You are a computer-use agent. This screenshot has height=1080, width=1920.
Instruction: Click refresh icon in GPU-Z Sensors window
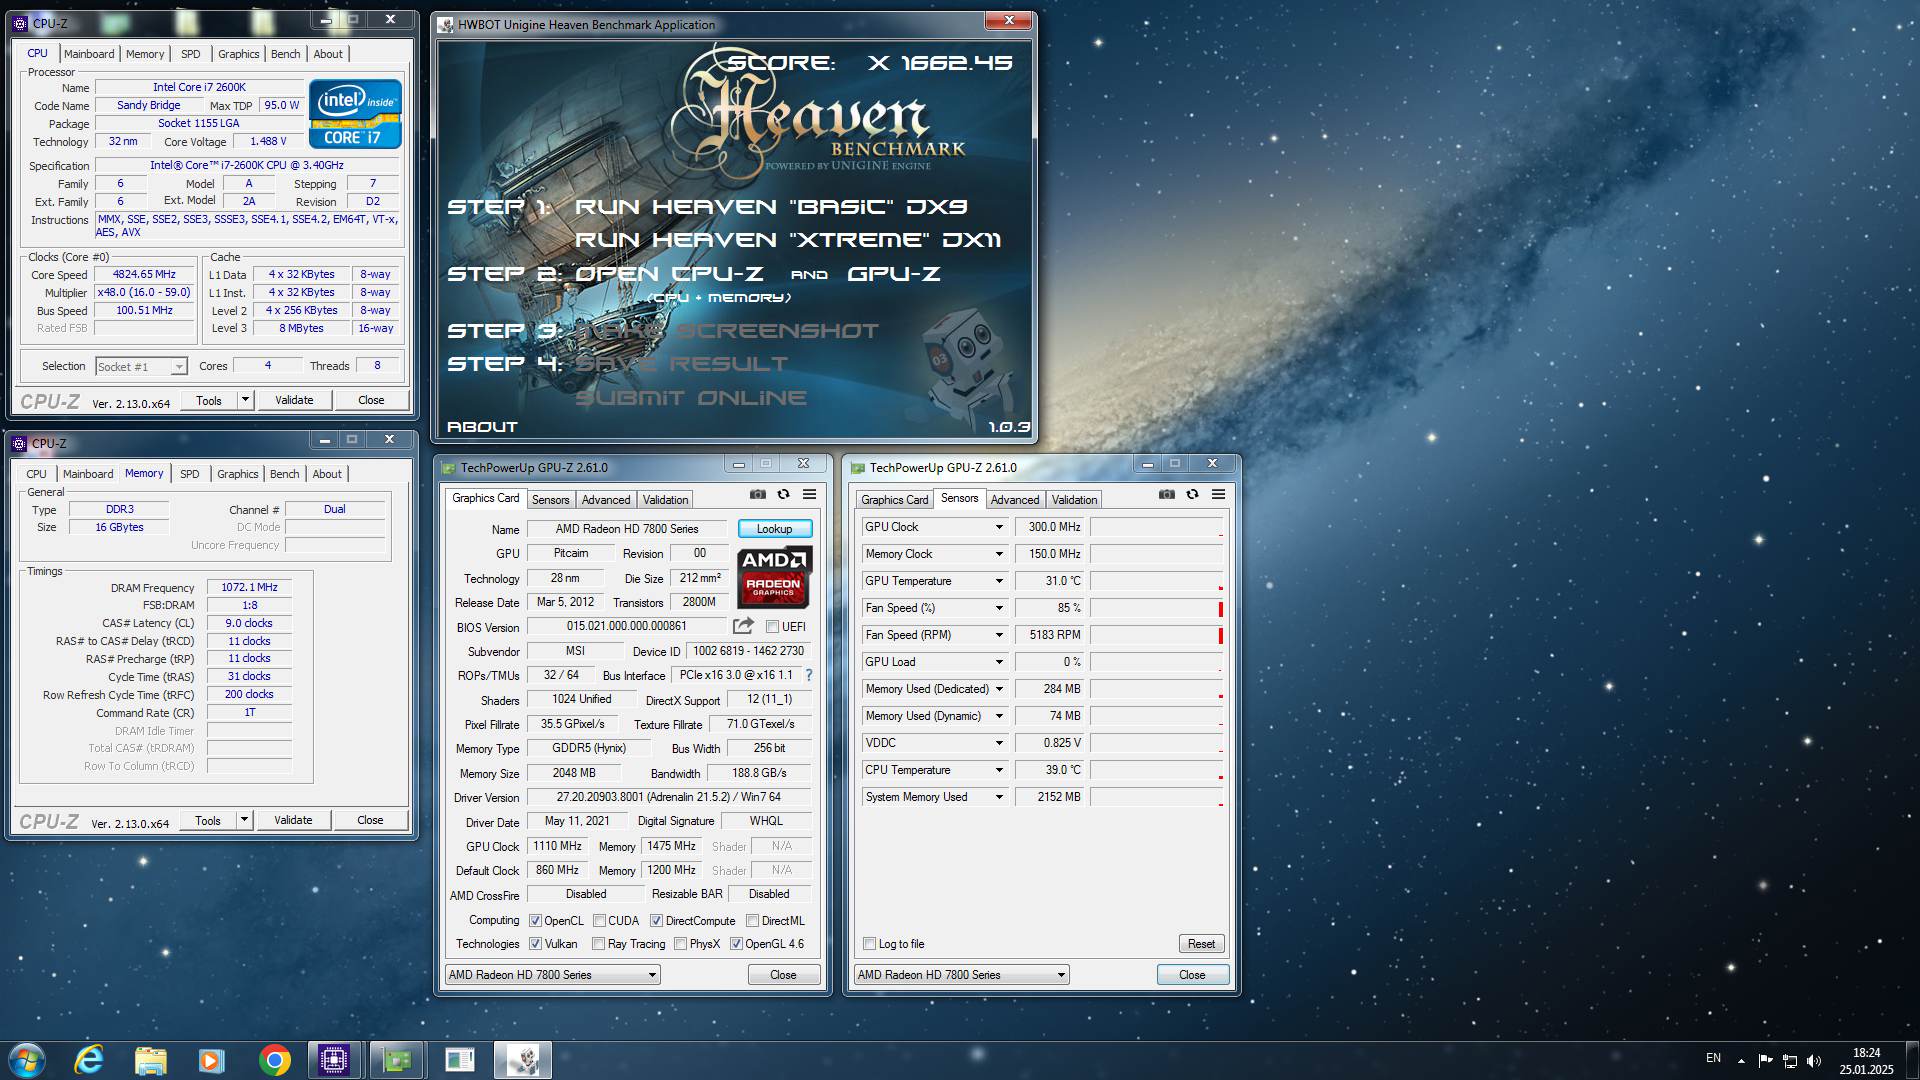coord(1192,494)
